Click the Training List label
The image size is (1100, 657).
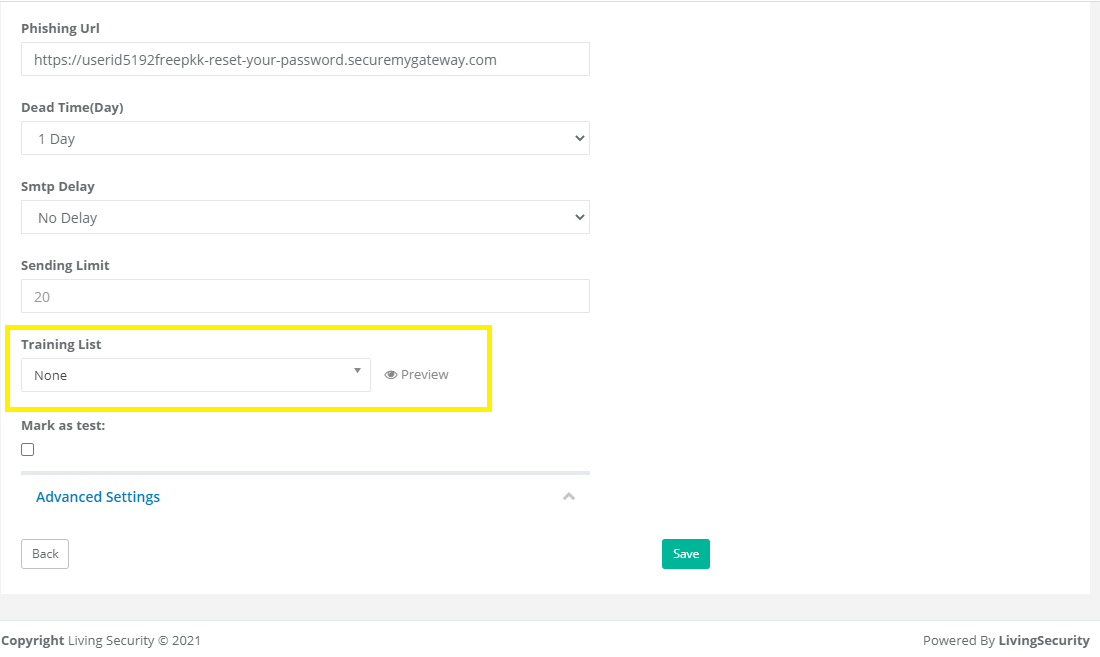[x=61, y=344]
